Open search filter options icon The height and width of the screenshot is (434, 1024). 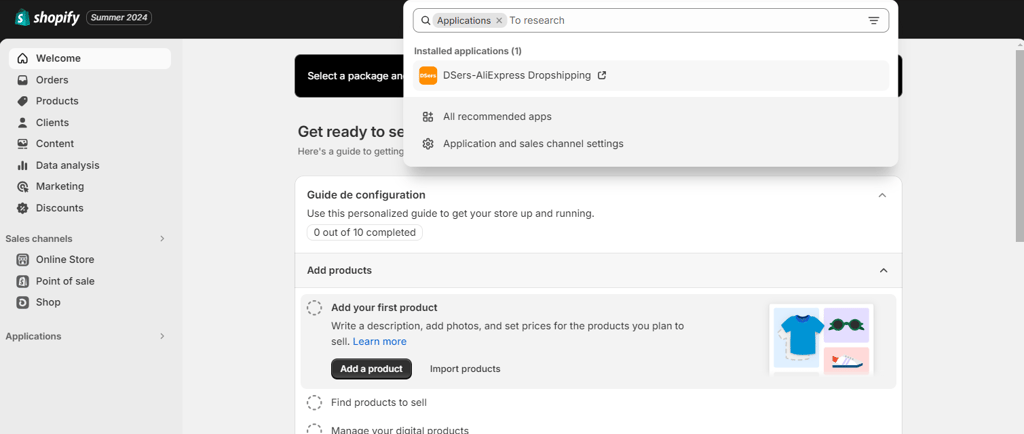874,20
